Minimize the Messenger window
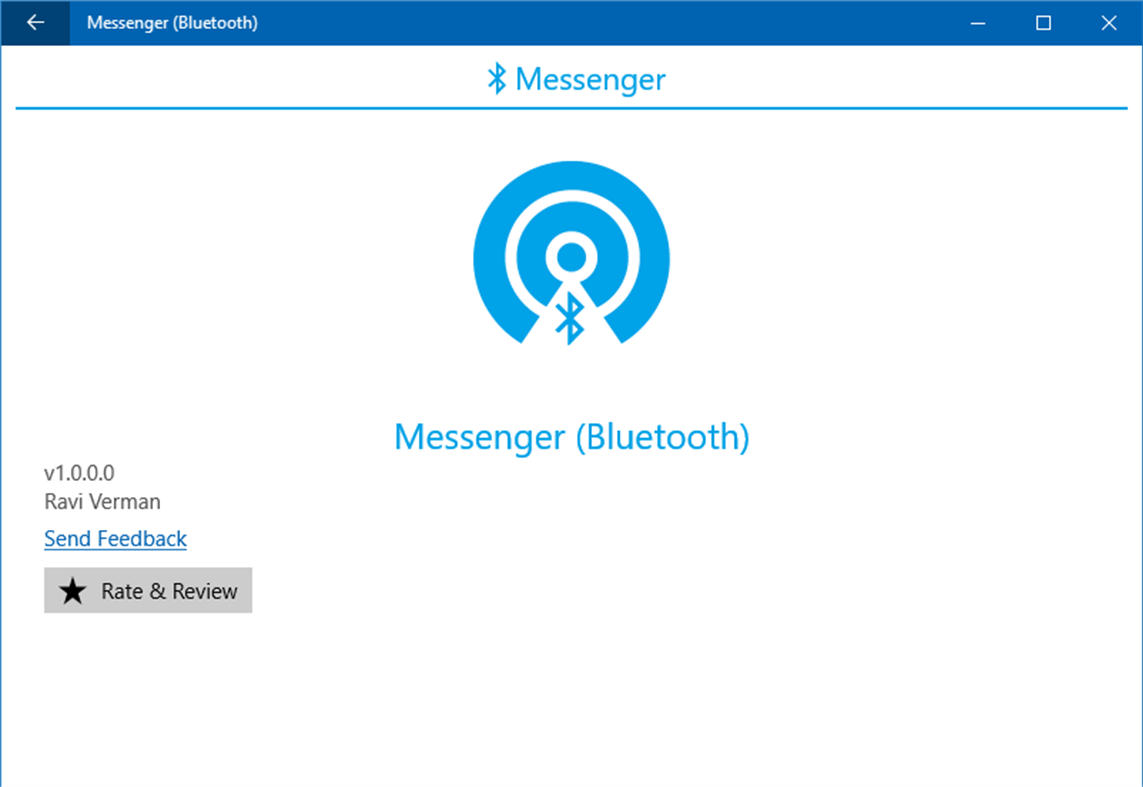This screenshot has width=1143, height=787. [x=977, y=22]
